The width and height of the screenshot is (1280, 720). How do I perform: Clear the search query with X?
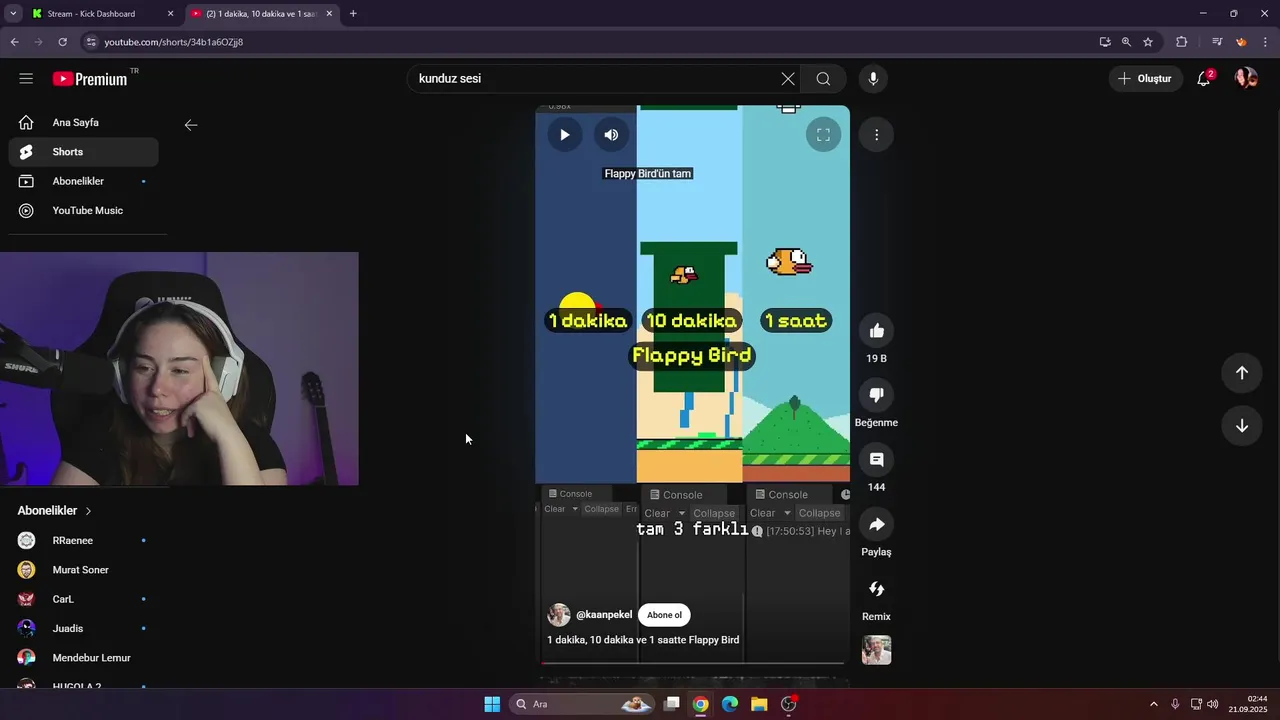pos(788,79)
